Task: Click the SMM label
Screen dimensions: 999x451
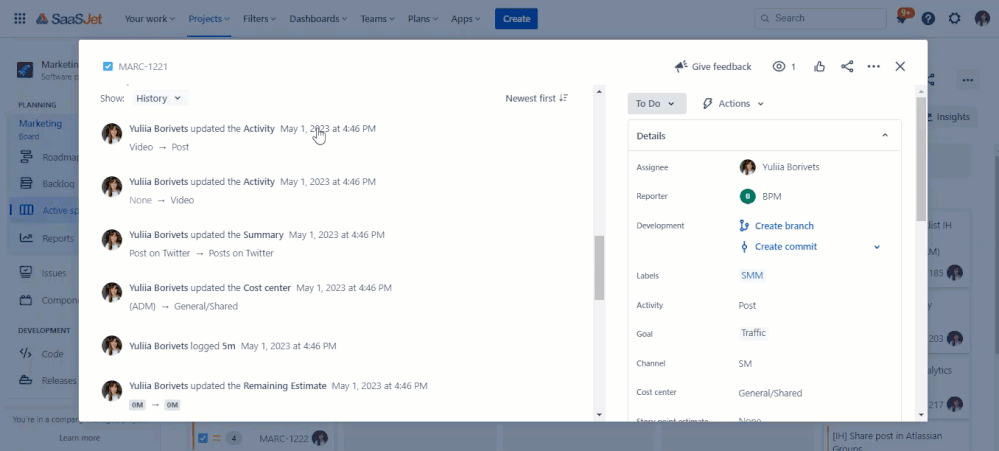Action: click(752, 275)
